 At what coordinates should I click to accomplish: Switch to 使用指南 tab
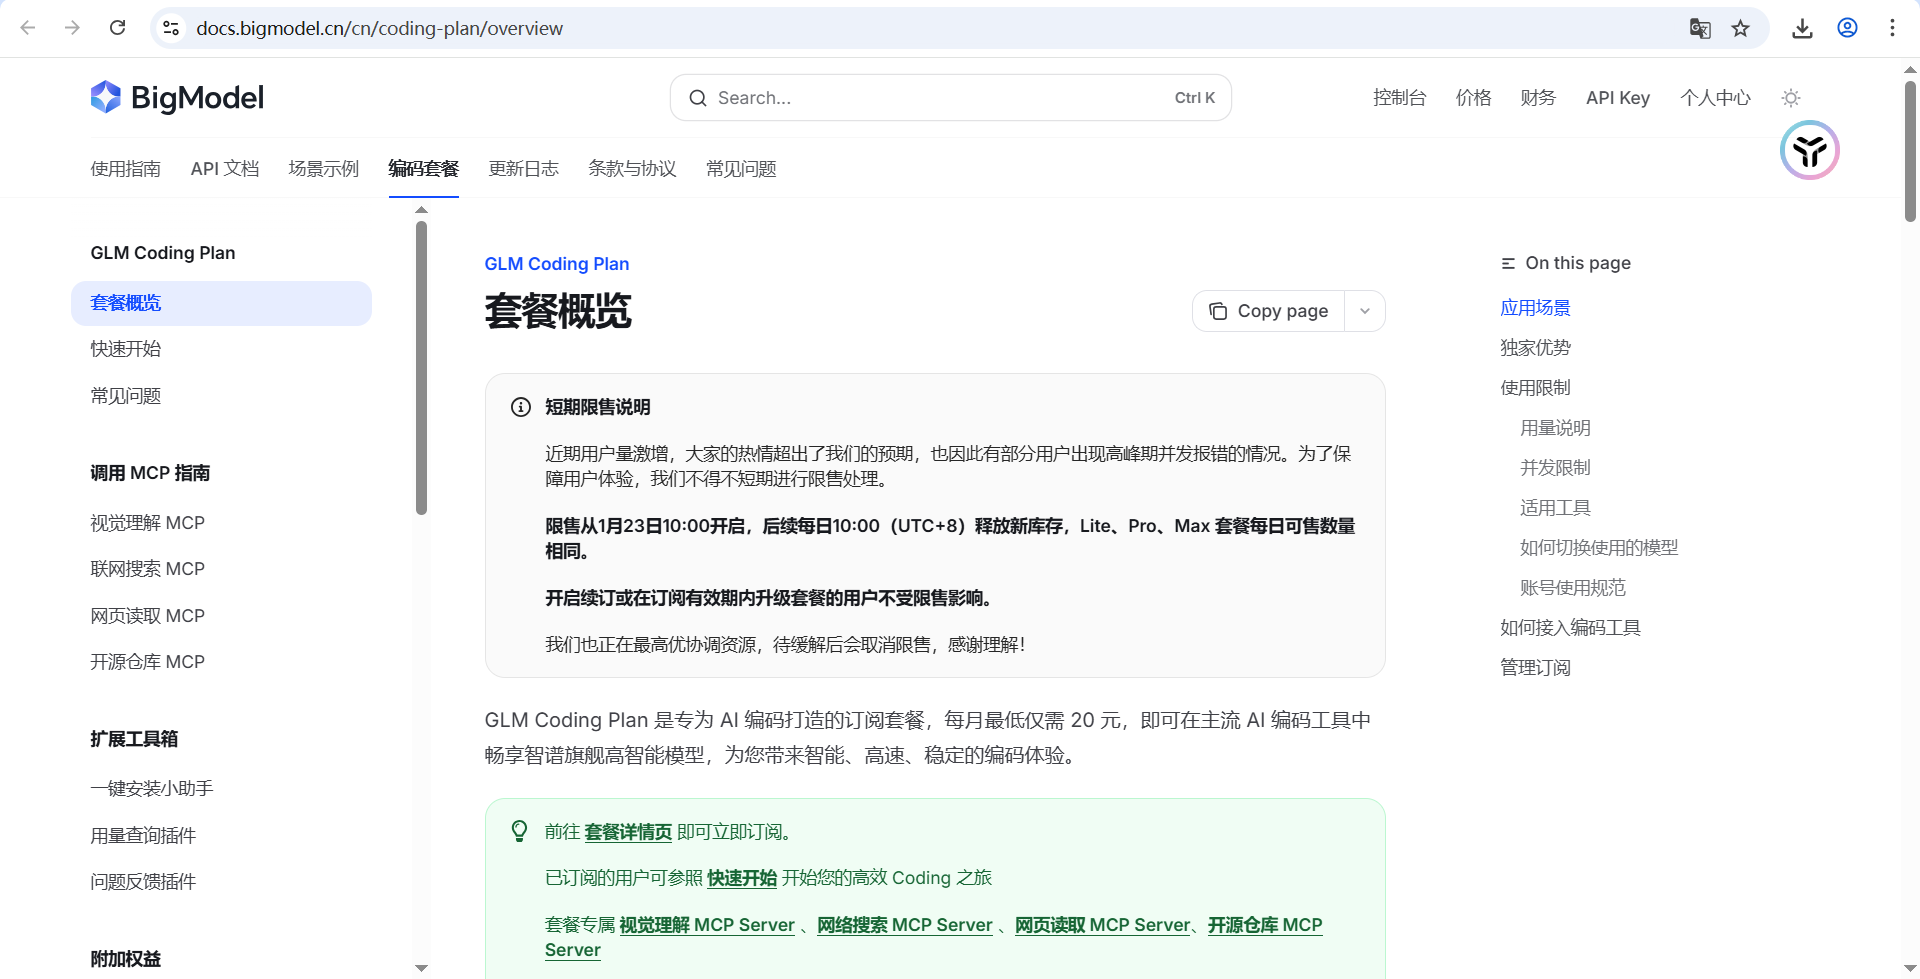click(125, 169)
